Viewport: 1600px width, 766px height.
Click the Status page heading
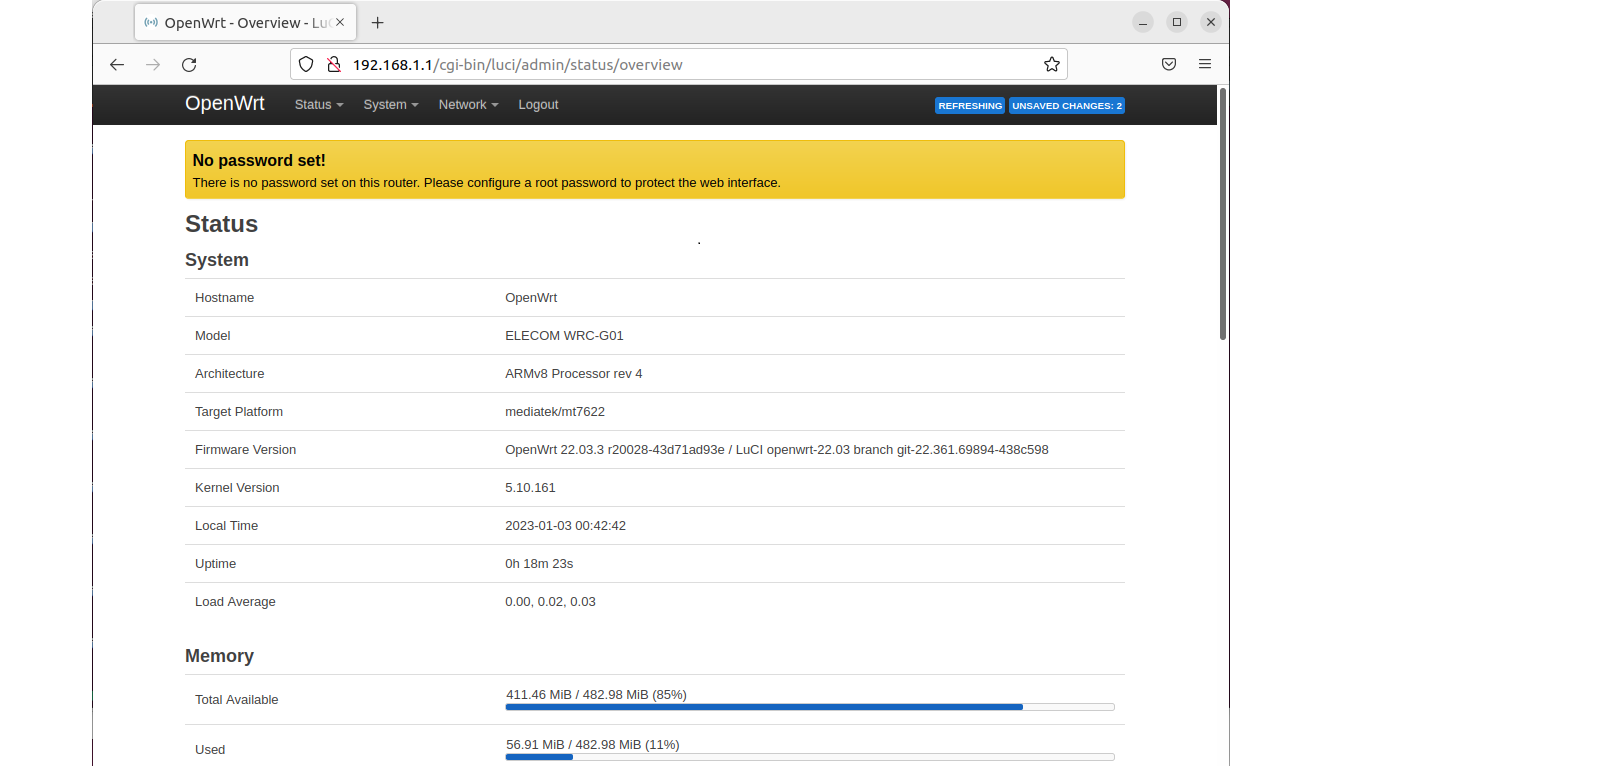pyautogui.click(x=221, y=224)
